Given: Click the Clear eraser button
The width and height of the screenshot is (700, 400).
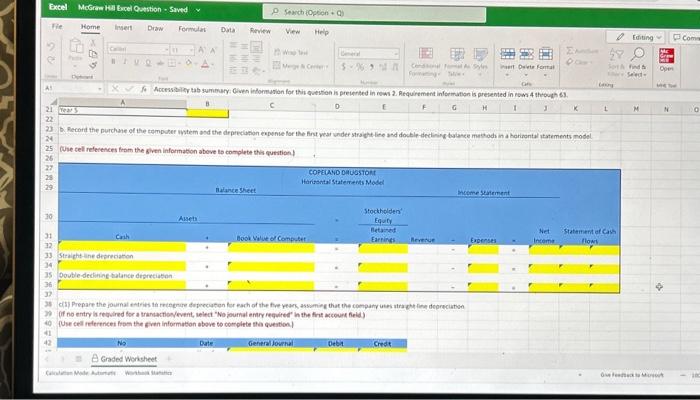Looking at the screenshot, I should pyautogui.click(x=579, y=62).
